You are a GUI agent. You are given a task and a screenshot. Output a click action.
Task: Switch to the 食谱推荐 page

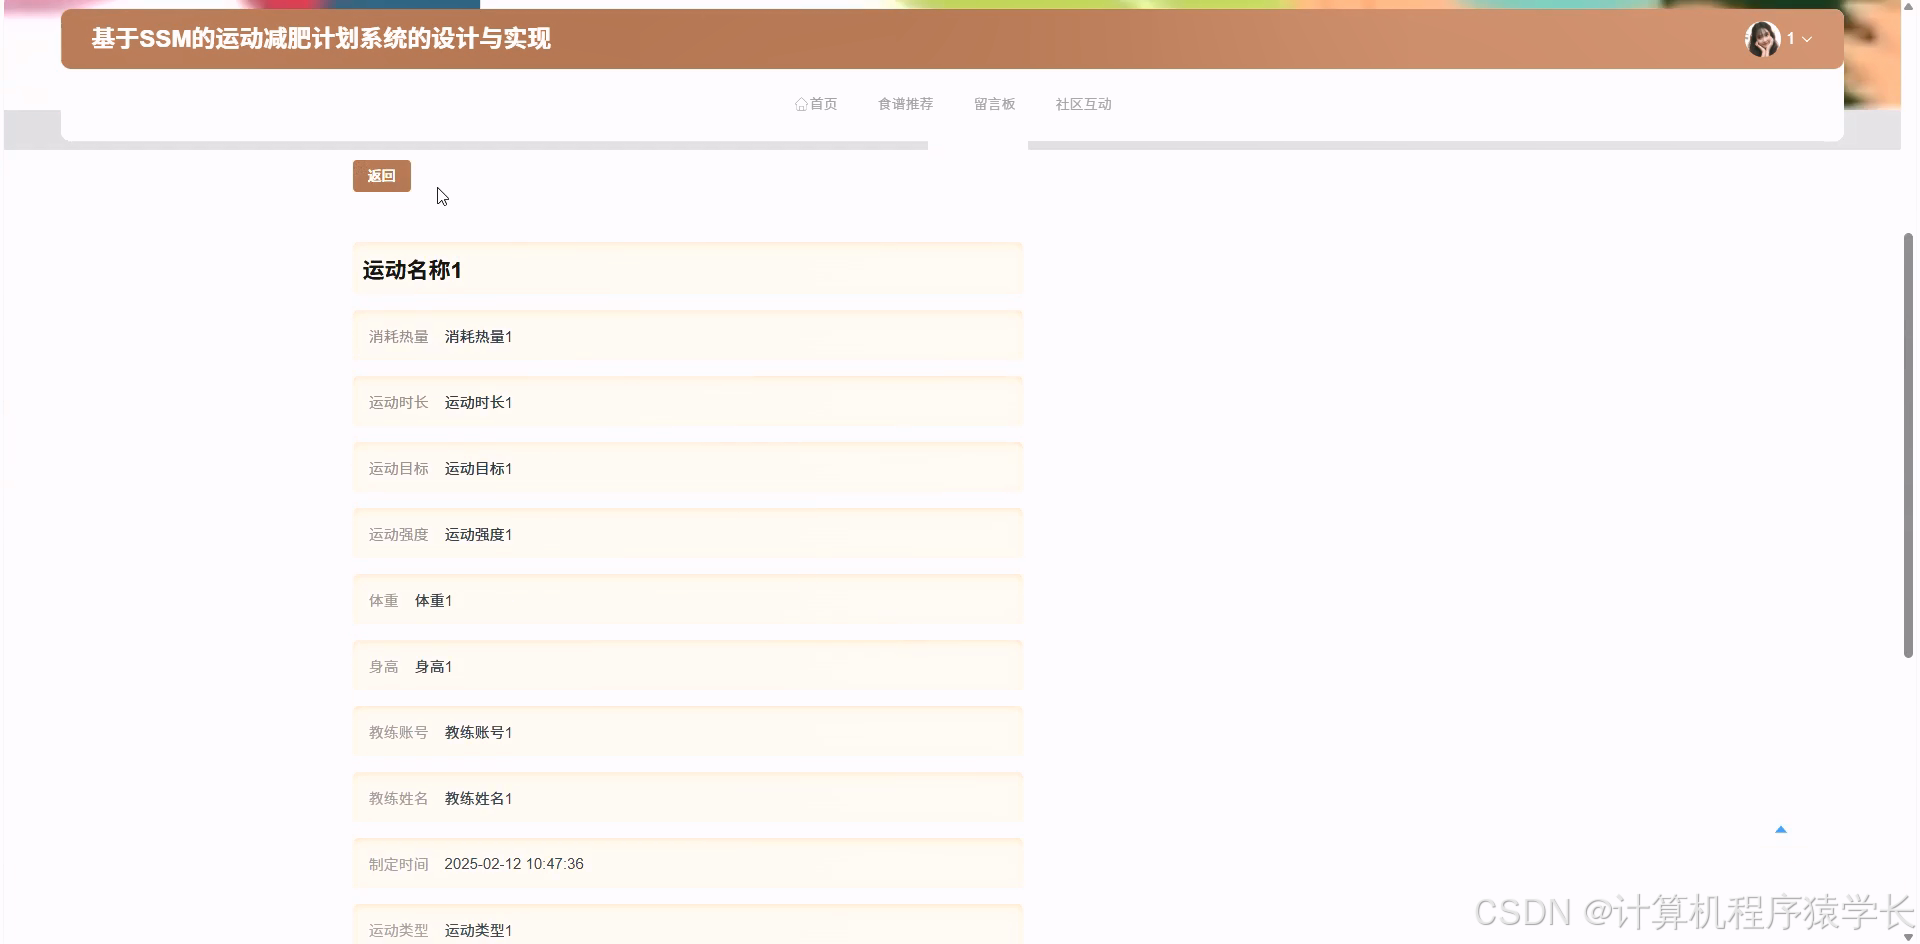pyautogui.click(x=905, y=104)
